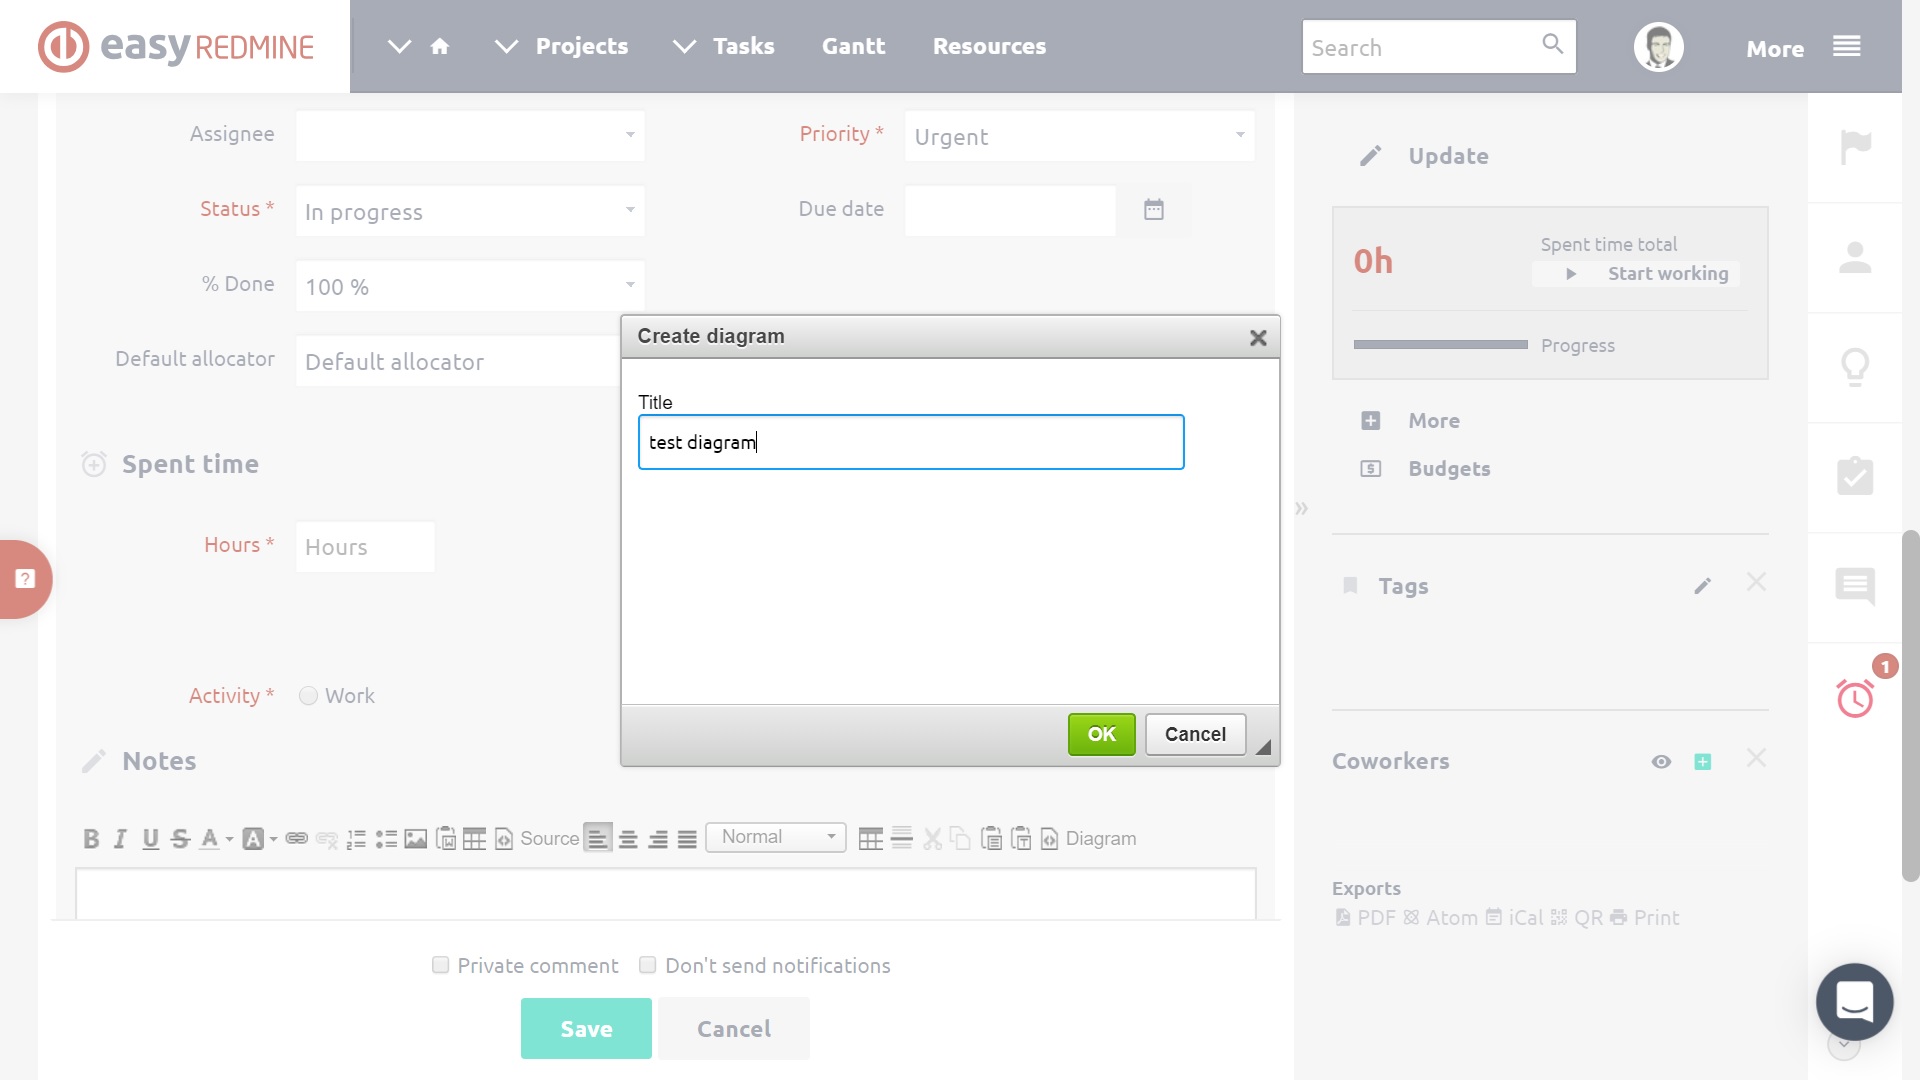The image size is (1920, 1080).
Task: Click the Budgets link in the sidebar
Action: (1449, 468)
